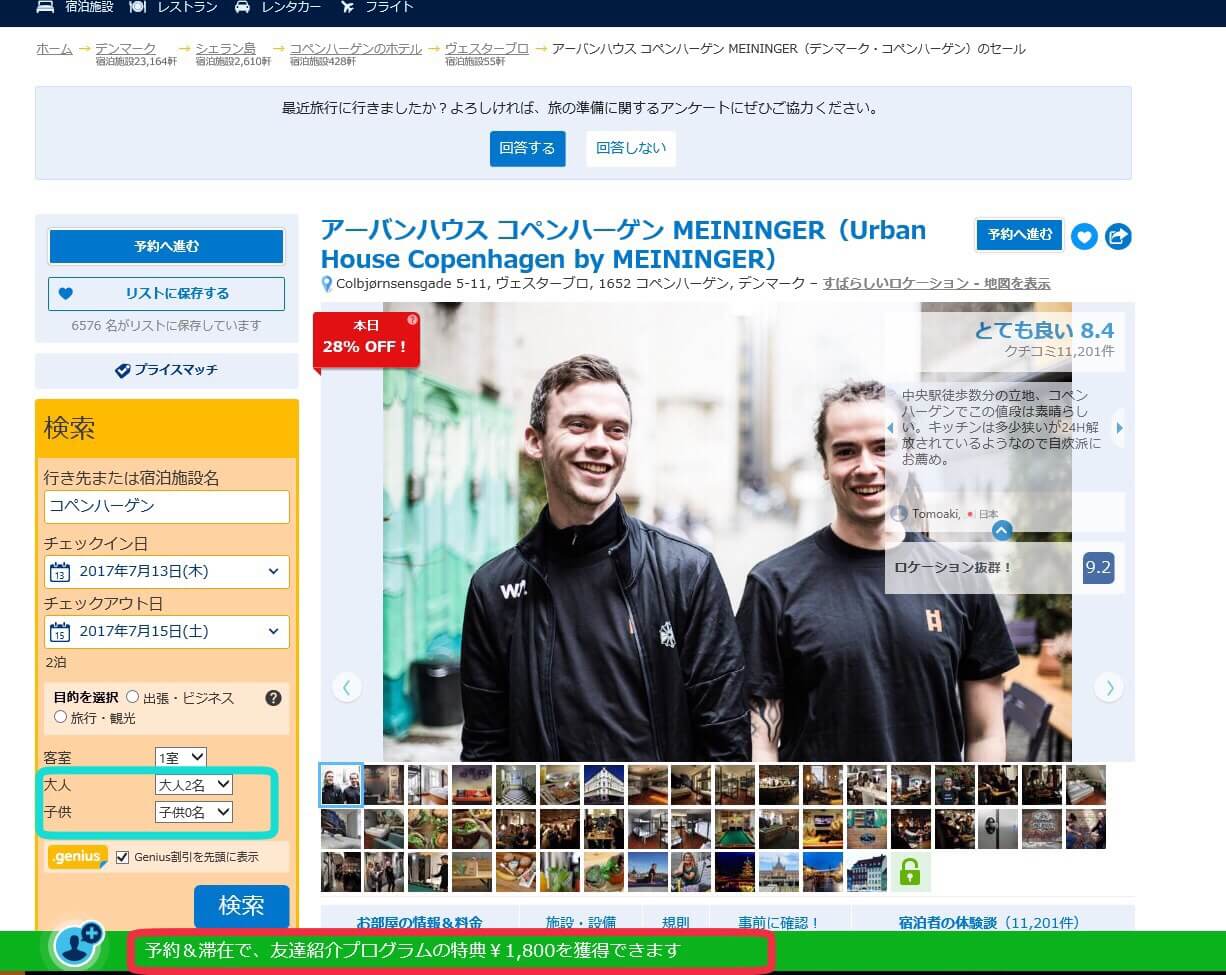Click the heart icon in リストに保存する button
Screen dimensions: 1226x975
66,294
